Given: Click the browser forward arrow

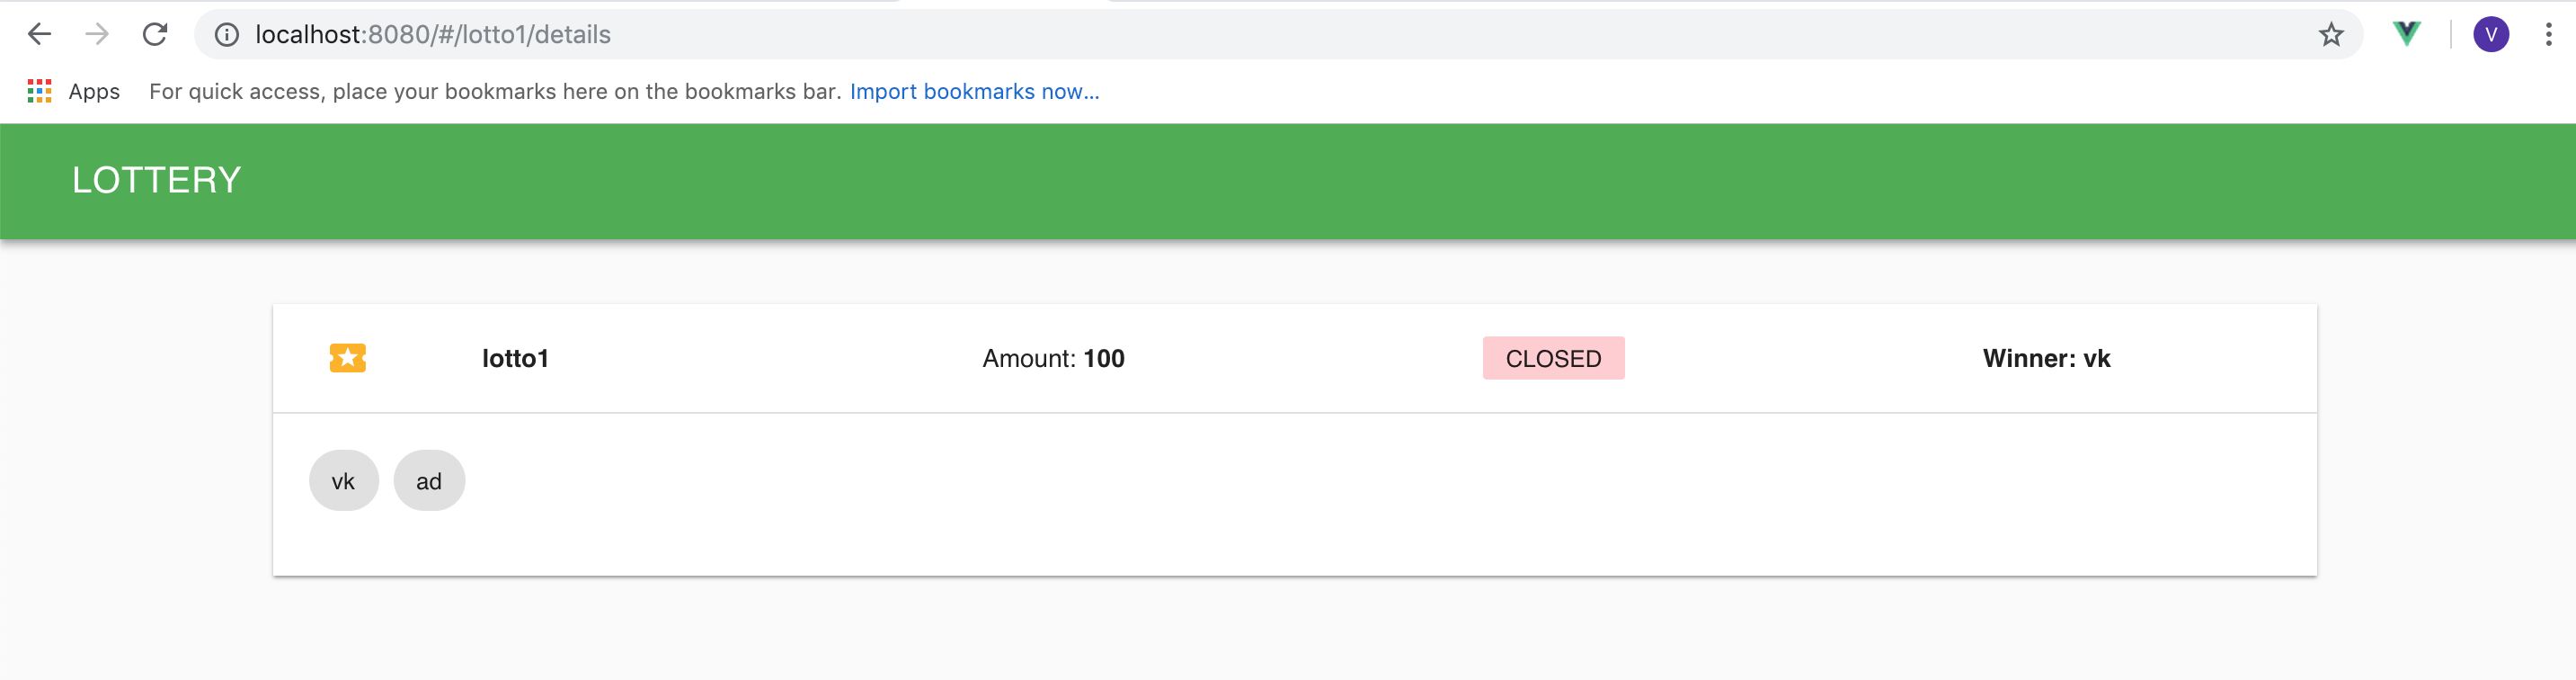Looking at the screenshot, I should pos(97,35).
